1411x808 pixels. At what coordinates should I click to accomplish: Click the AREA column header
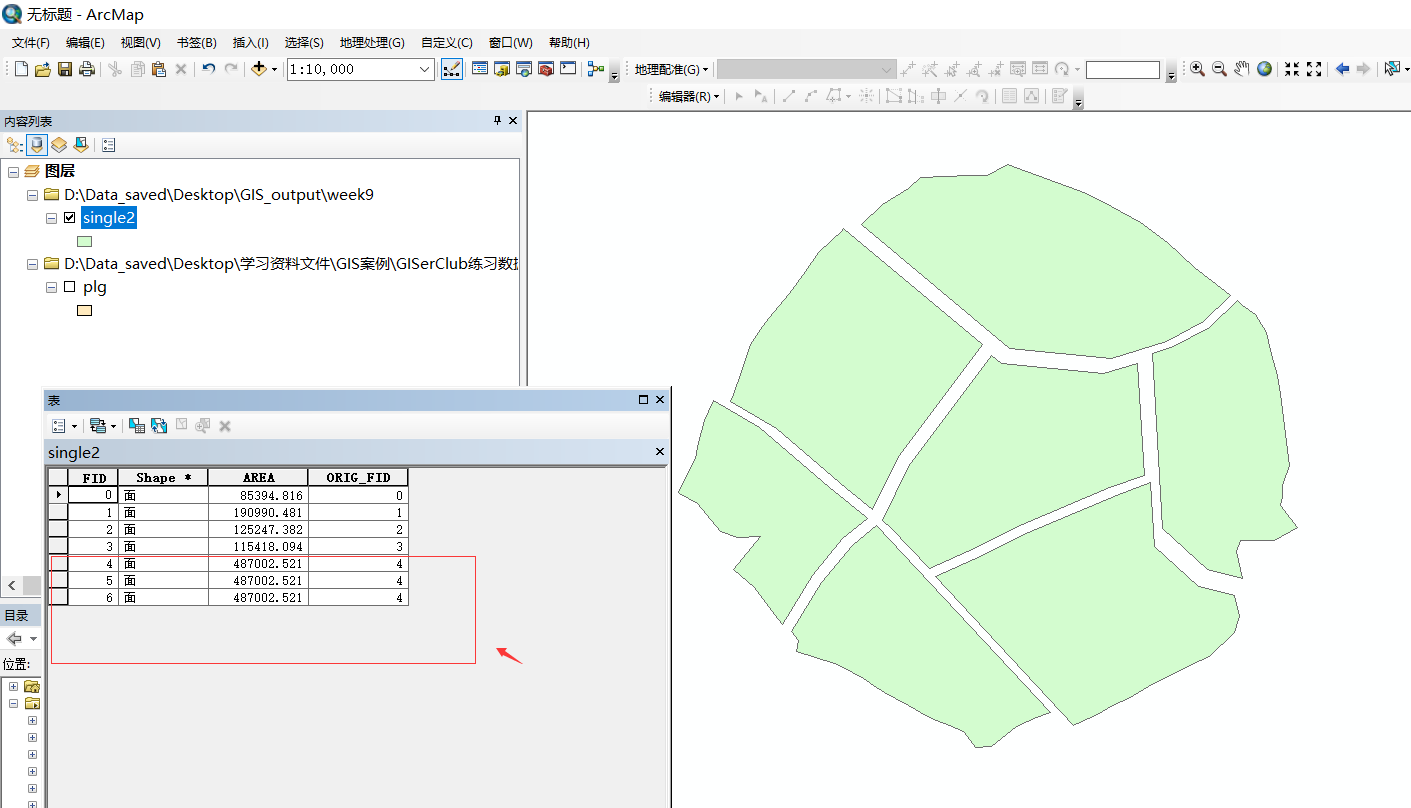click(258, 478)
